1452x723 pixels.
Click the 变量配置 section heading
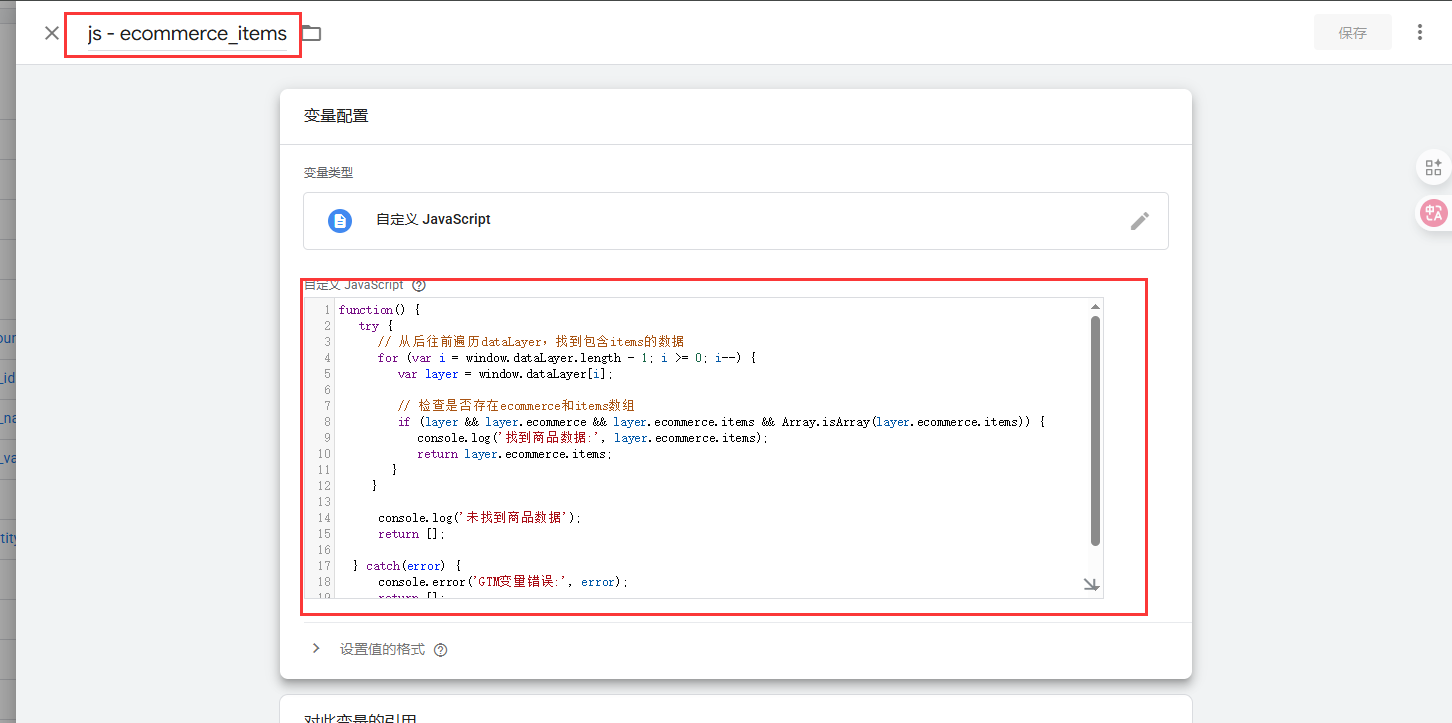[336, 116]
